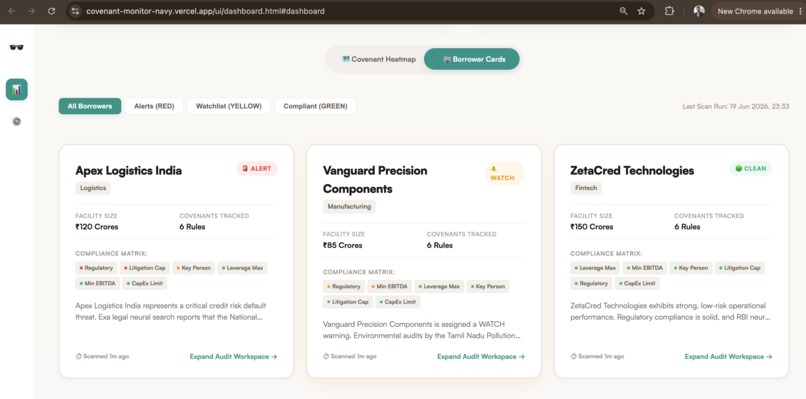Open the dashboard chart icon in sidebar

pos(16,89)
